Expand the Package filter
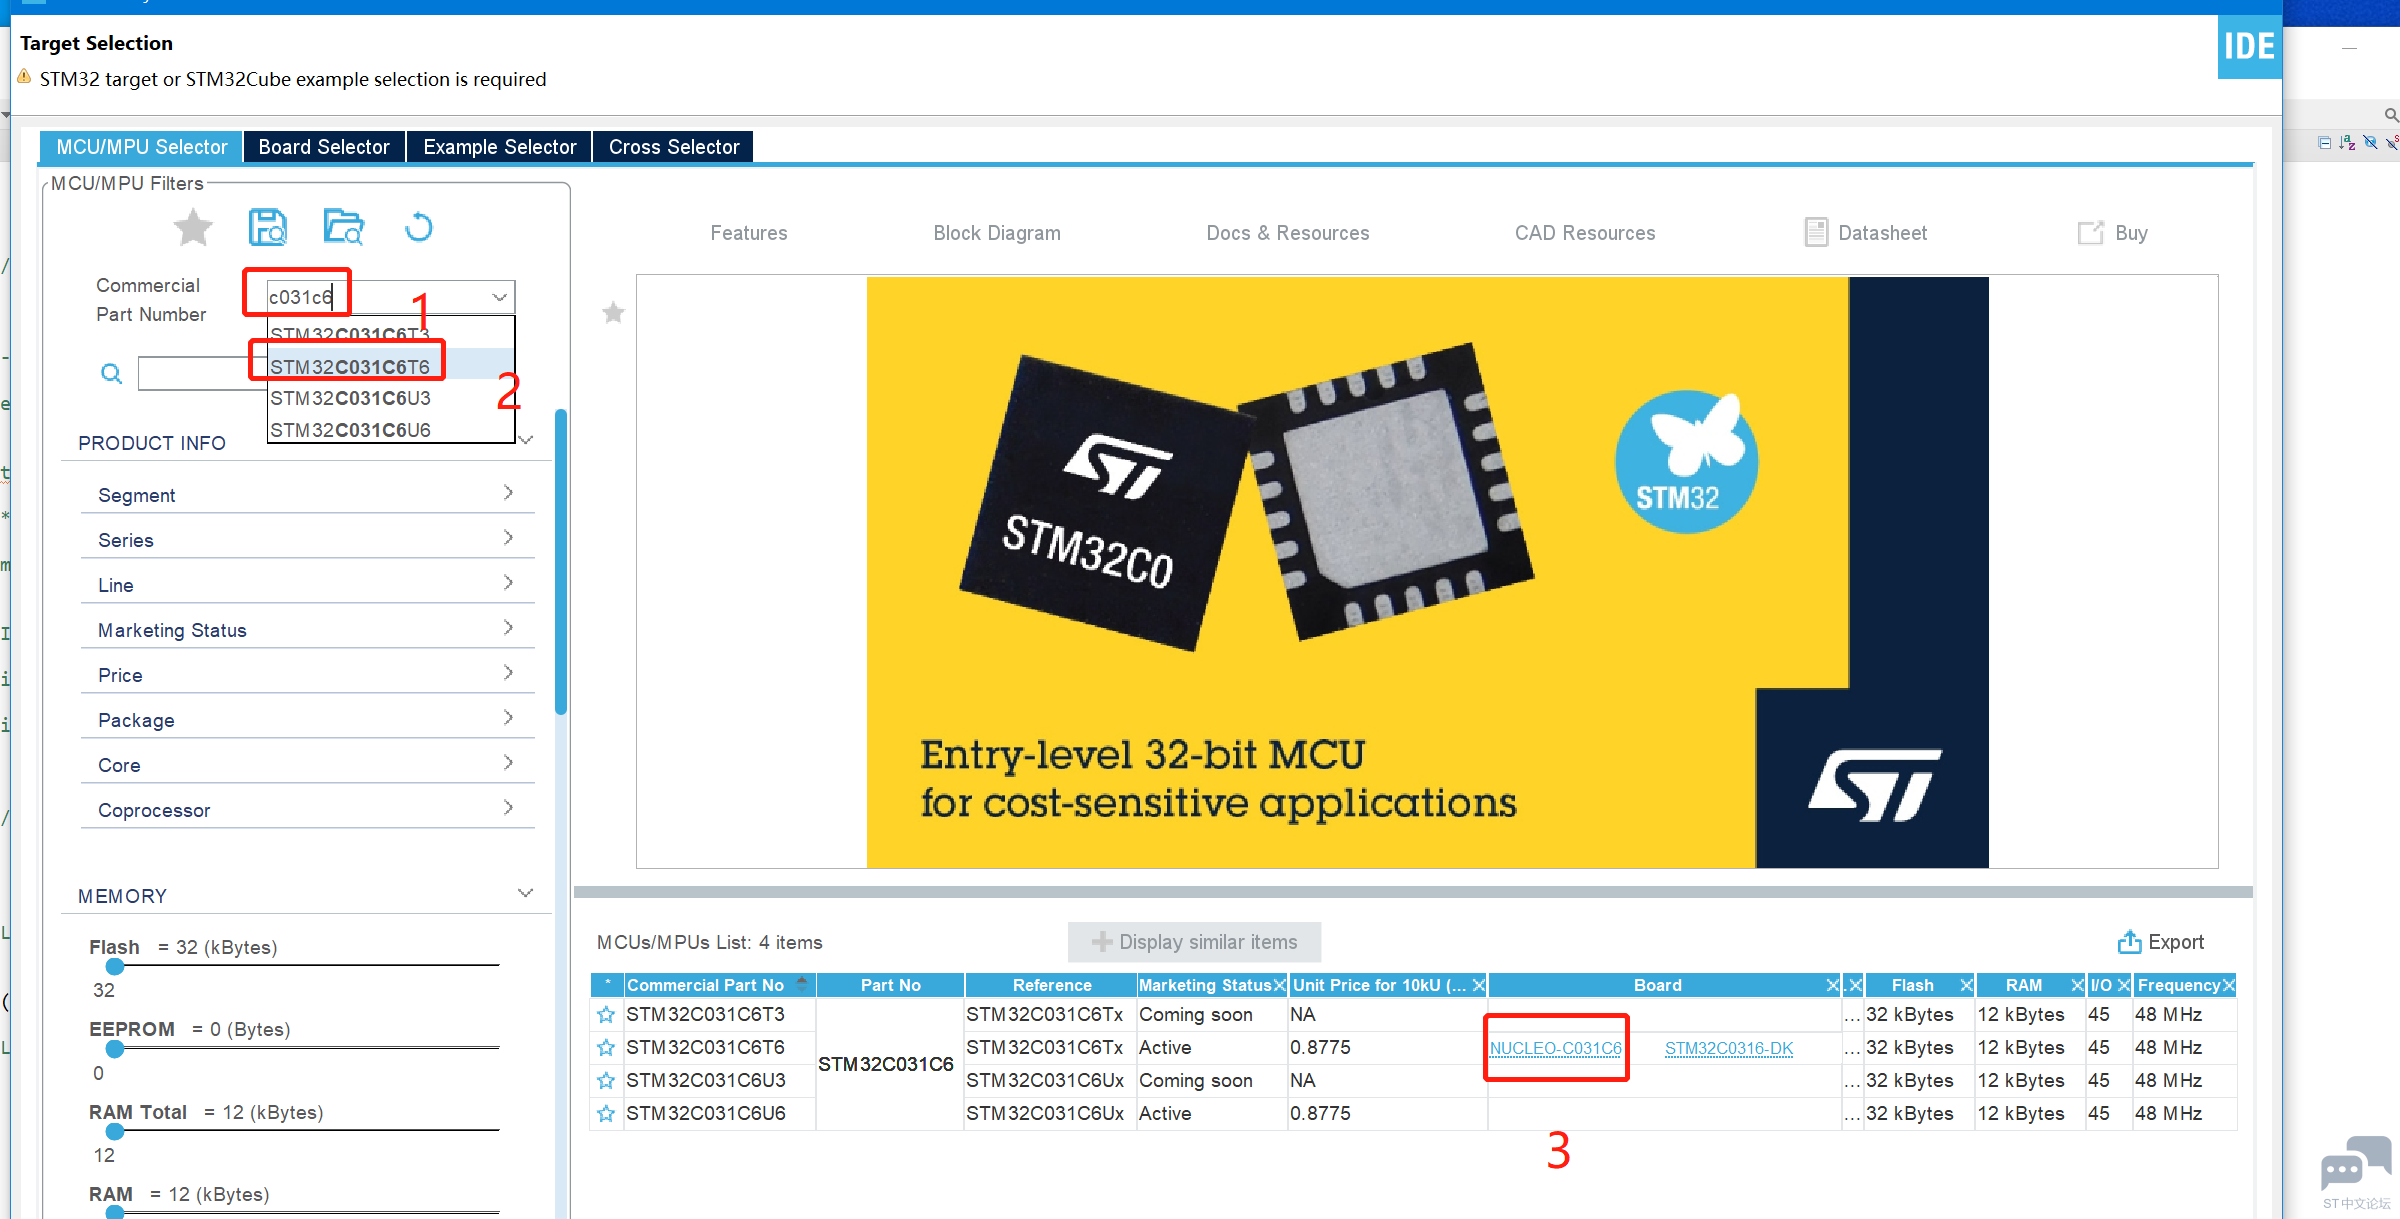Image resolution: width=2400 pixels, height=1219 pixels. point(508,718)
